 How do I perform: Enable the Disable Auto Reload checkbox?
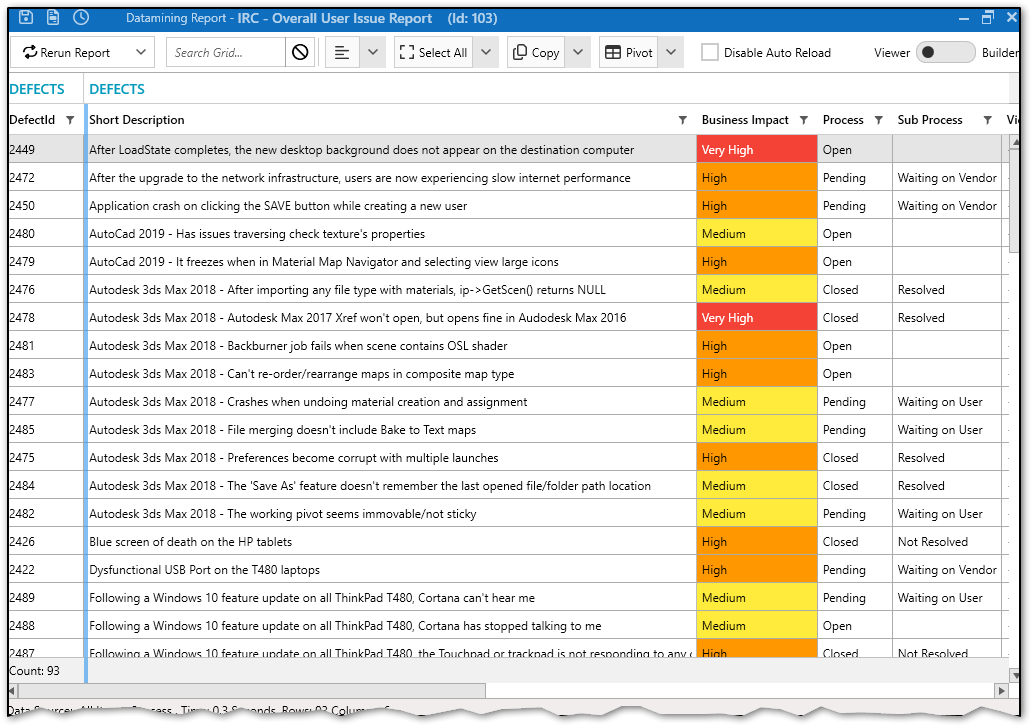tap(710, 53)
